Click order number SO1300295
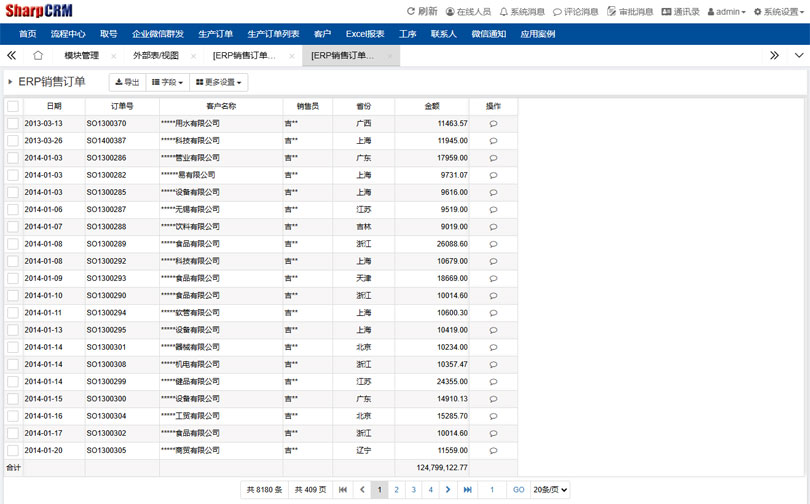 106,330
